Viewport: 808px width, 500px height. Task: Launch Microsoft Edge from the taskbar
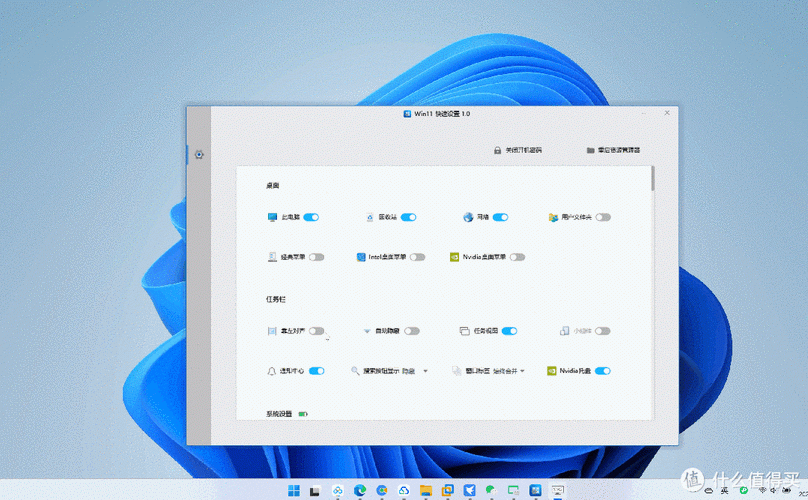360,491
